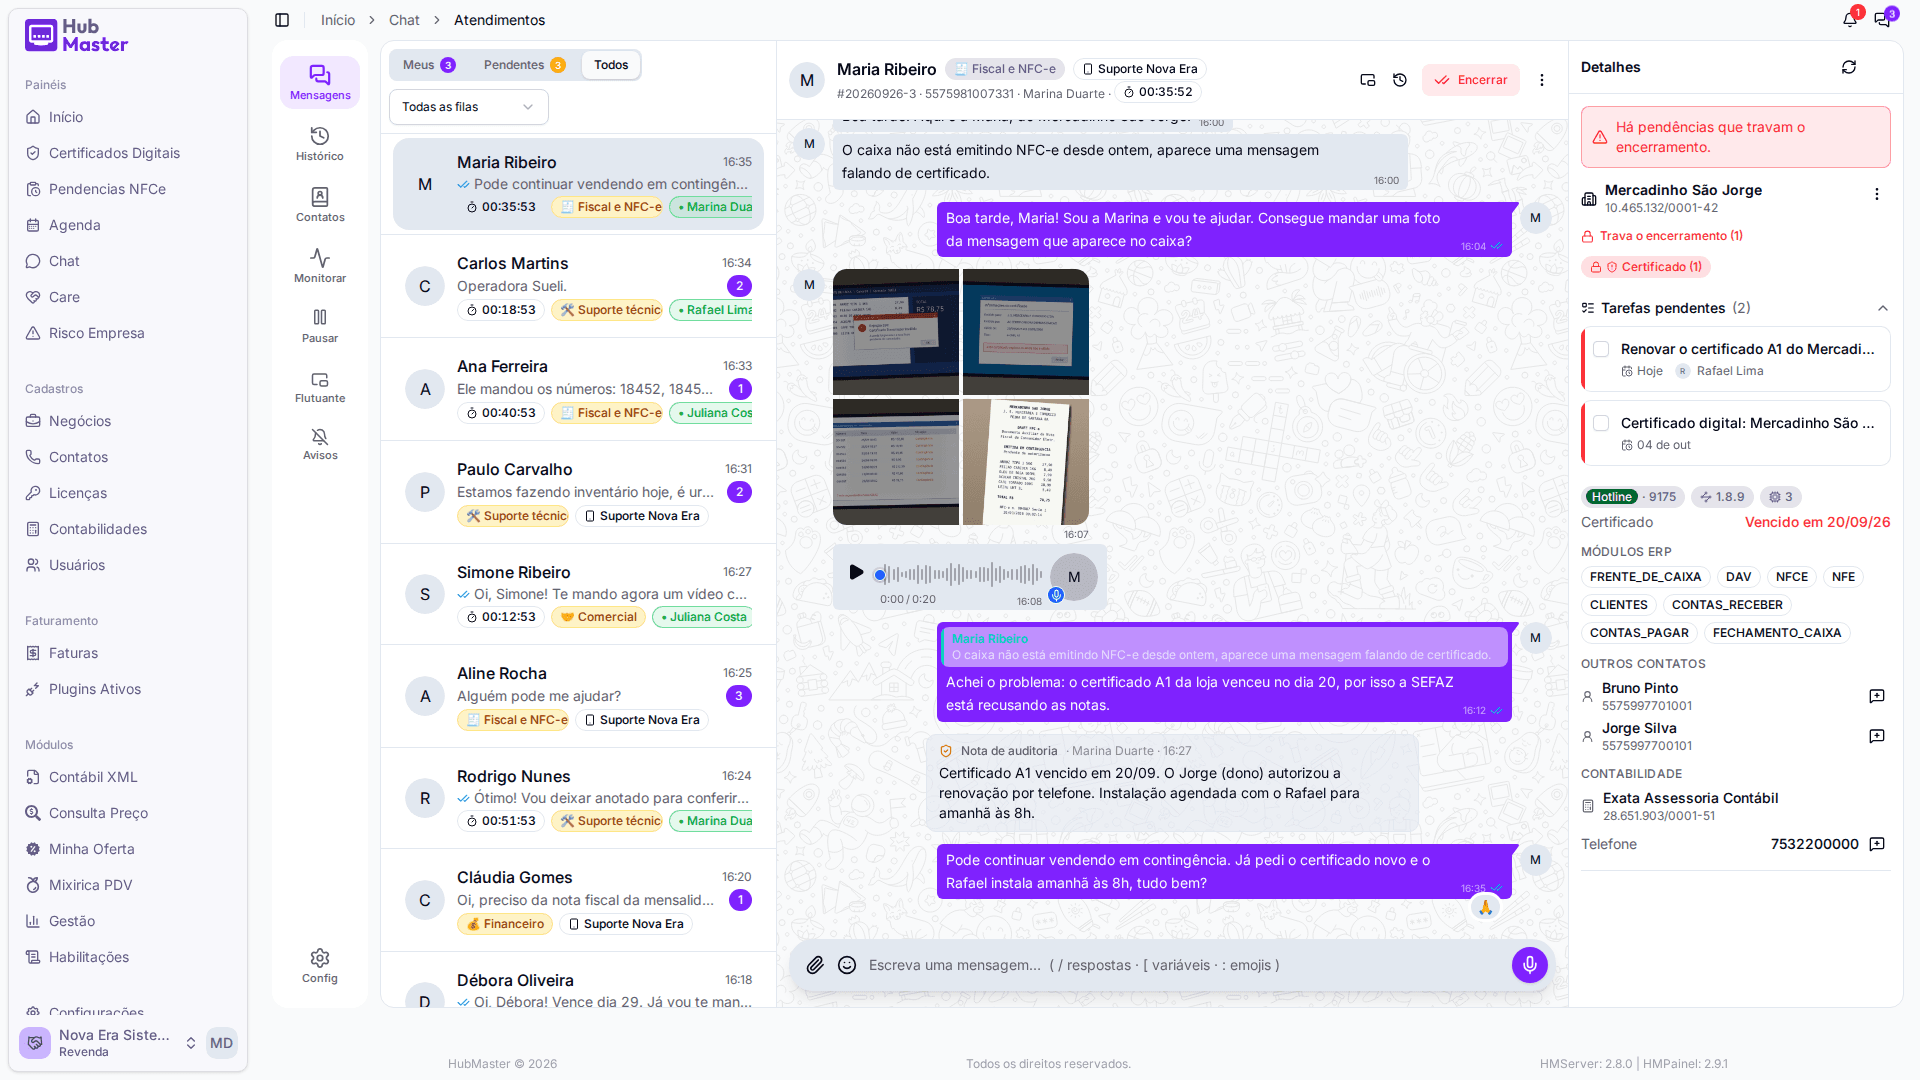This screenshot has width=1920, height=1080.
Task: Open the Flutuante window mode
Action: pos(320,387)
